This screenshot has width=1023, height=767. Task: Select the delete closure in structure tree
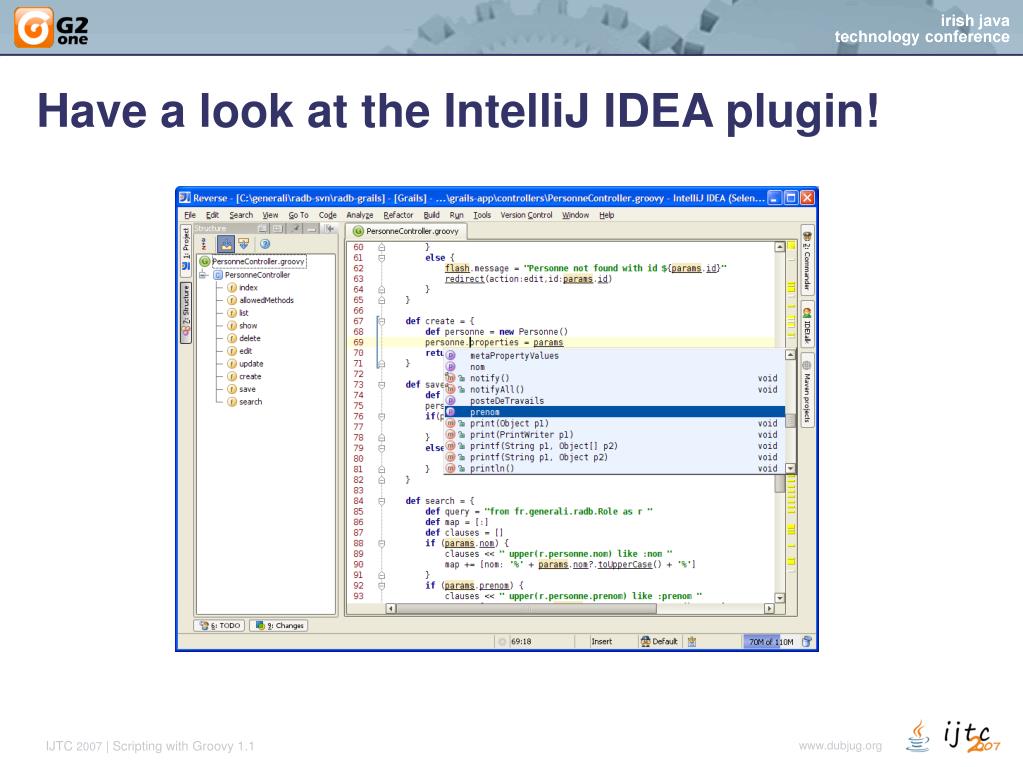243,338
